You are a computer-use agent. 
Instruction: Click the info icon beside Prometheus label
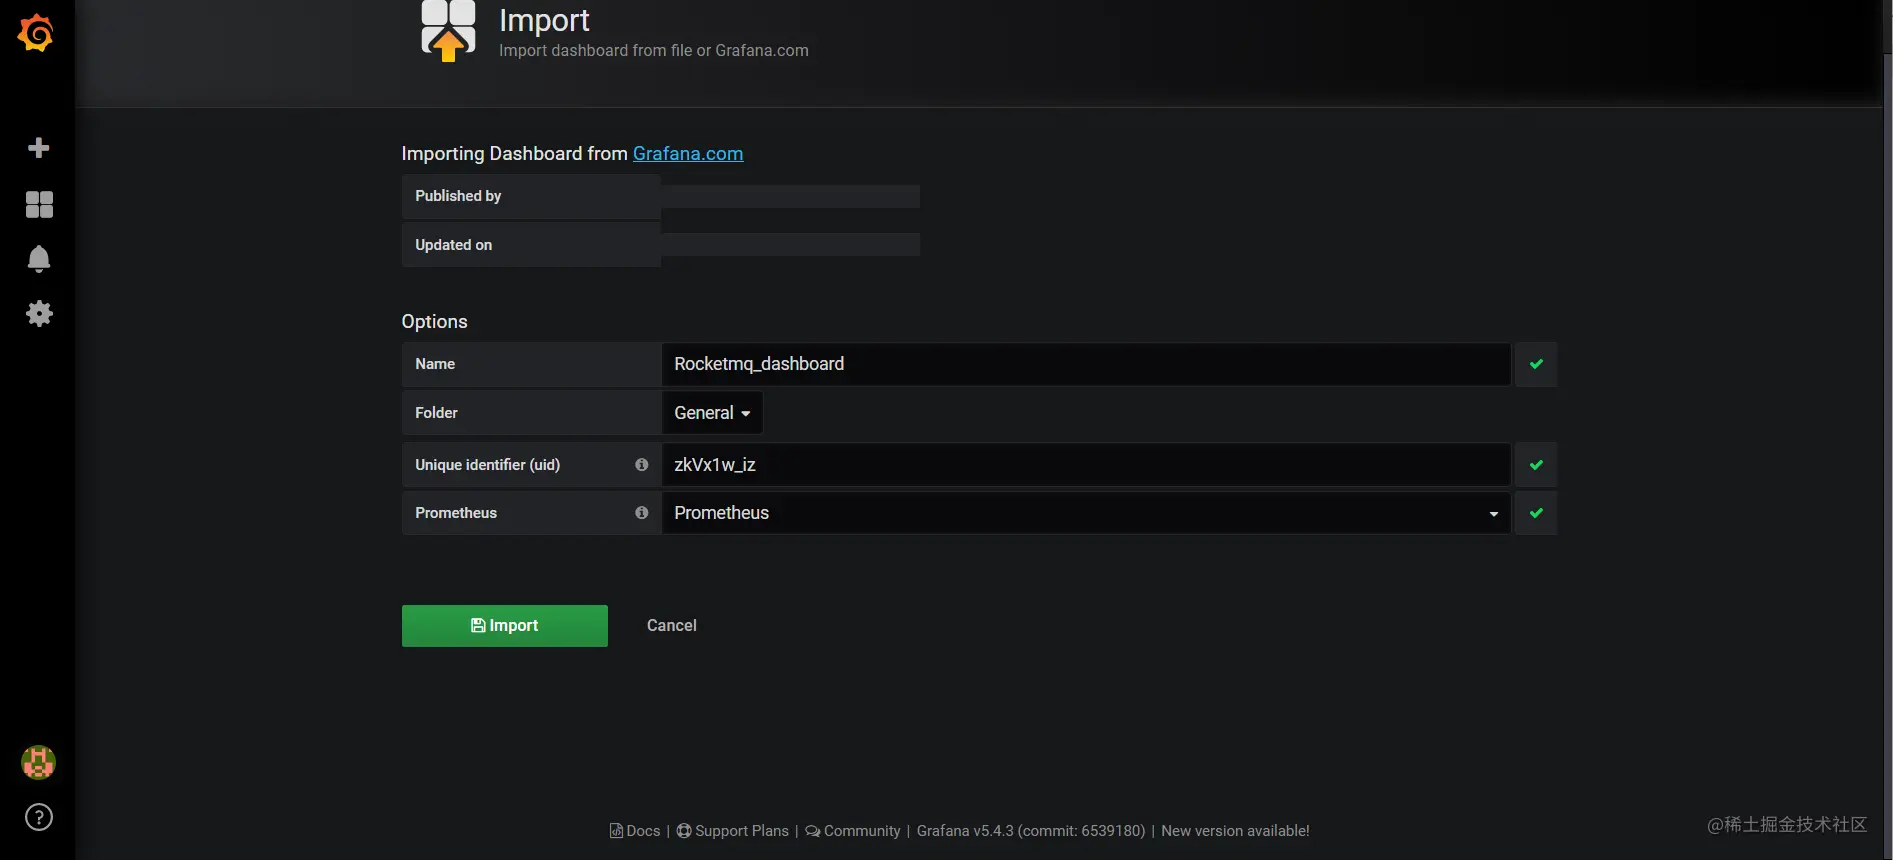[642, 513]
